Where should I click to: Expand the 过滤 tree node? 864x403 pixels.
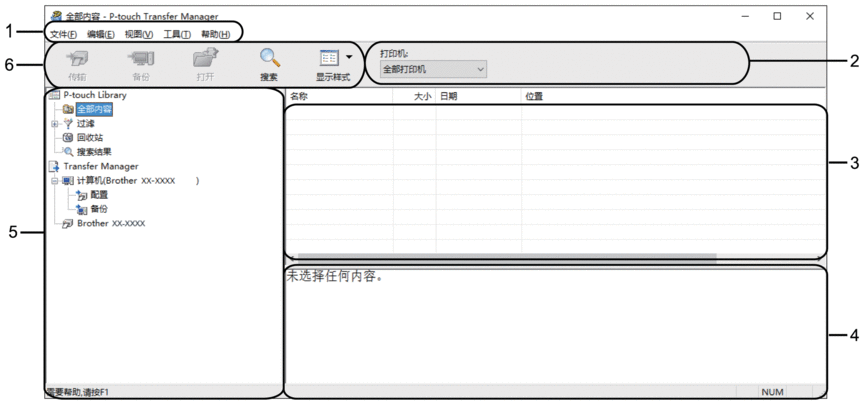click(x=55, y=123)
